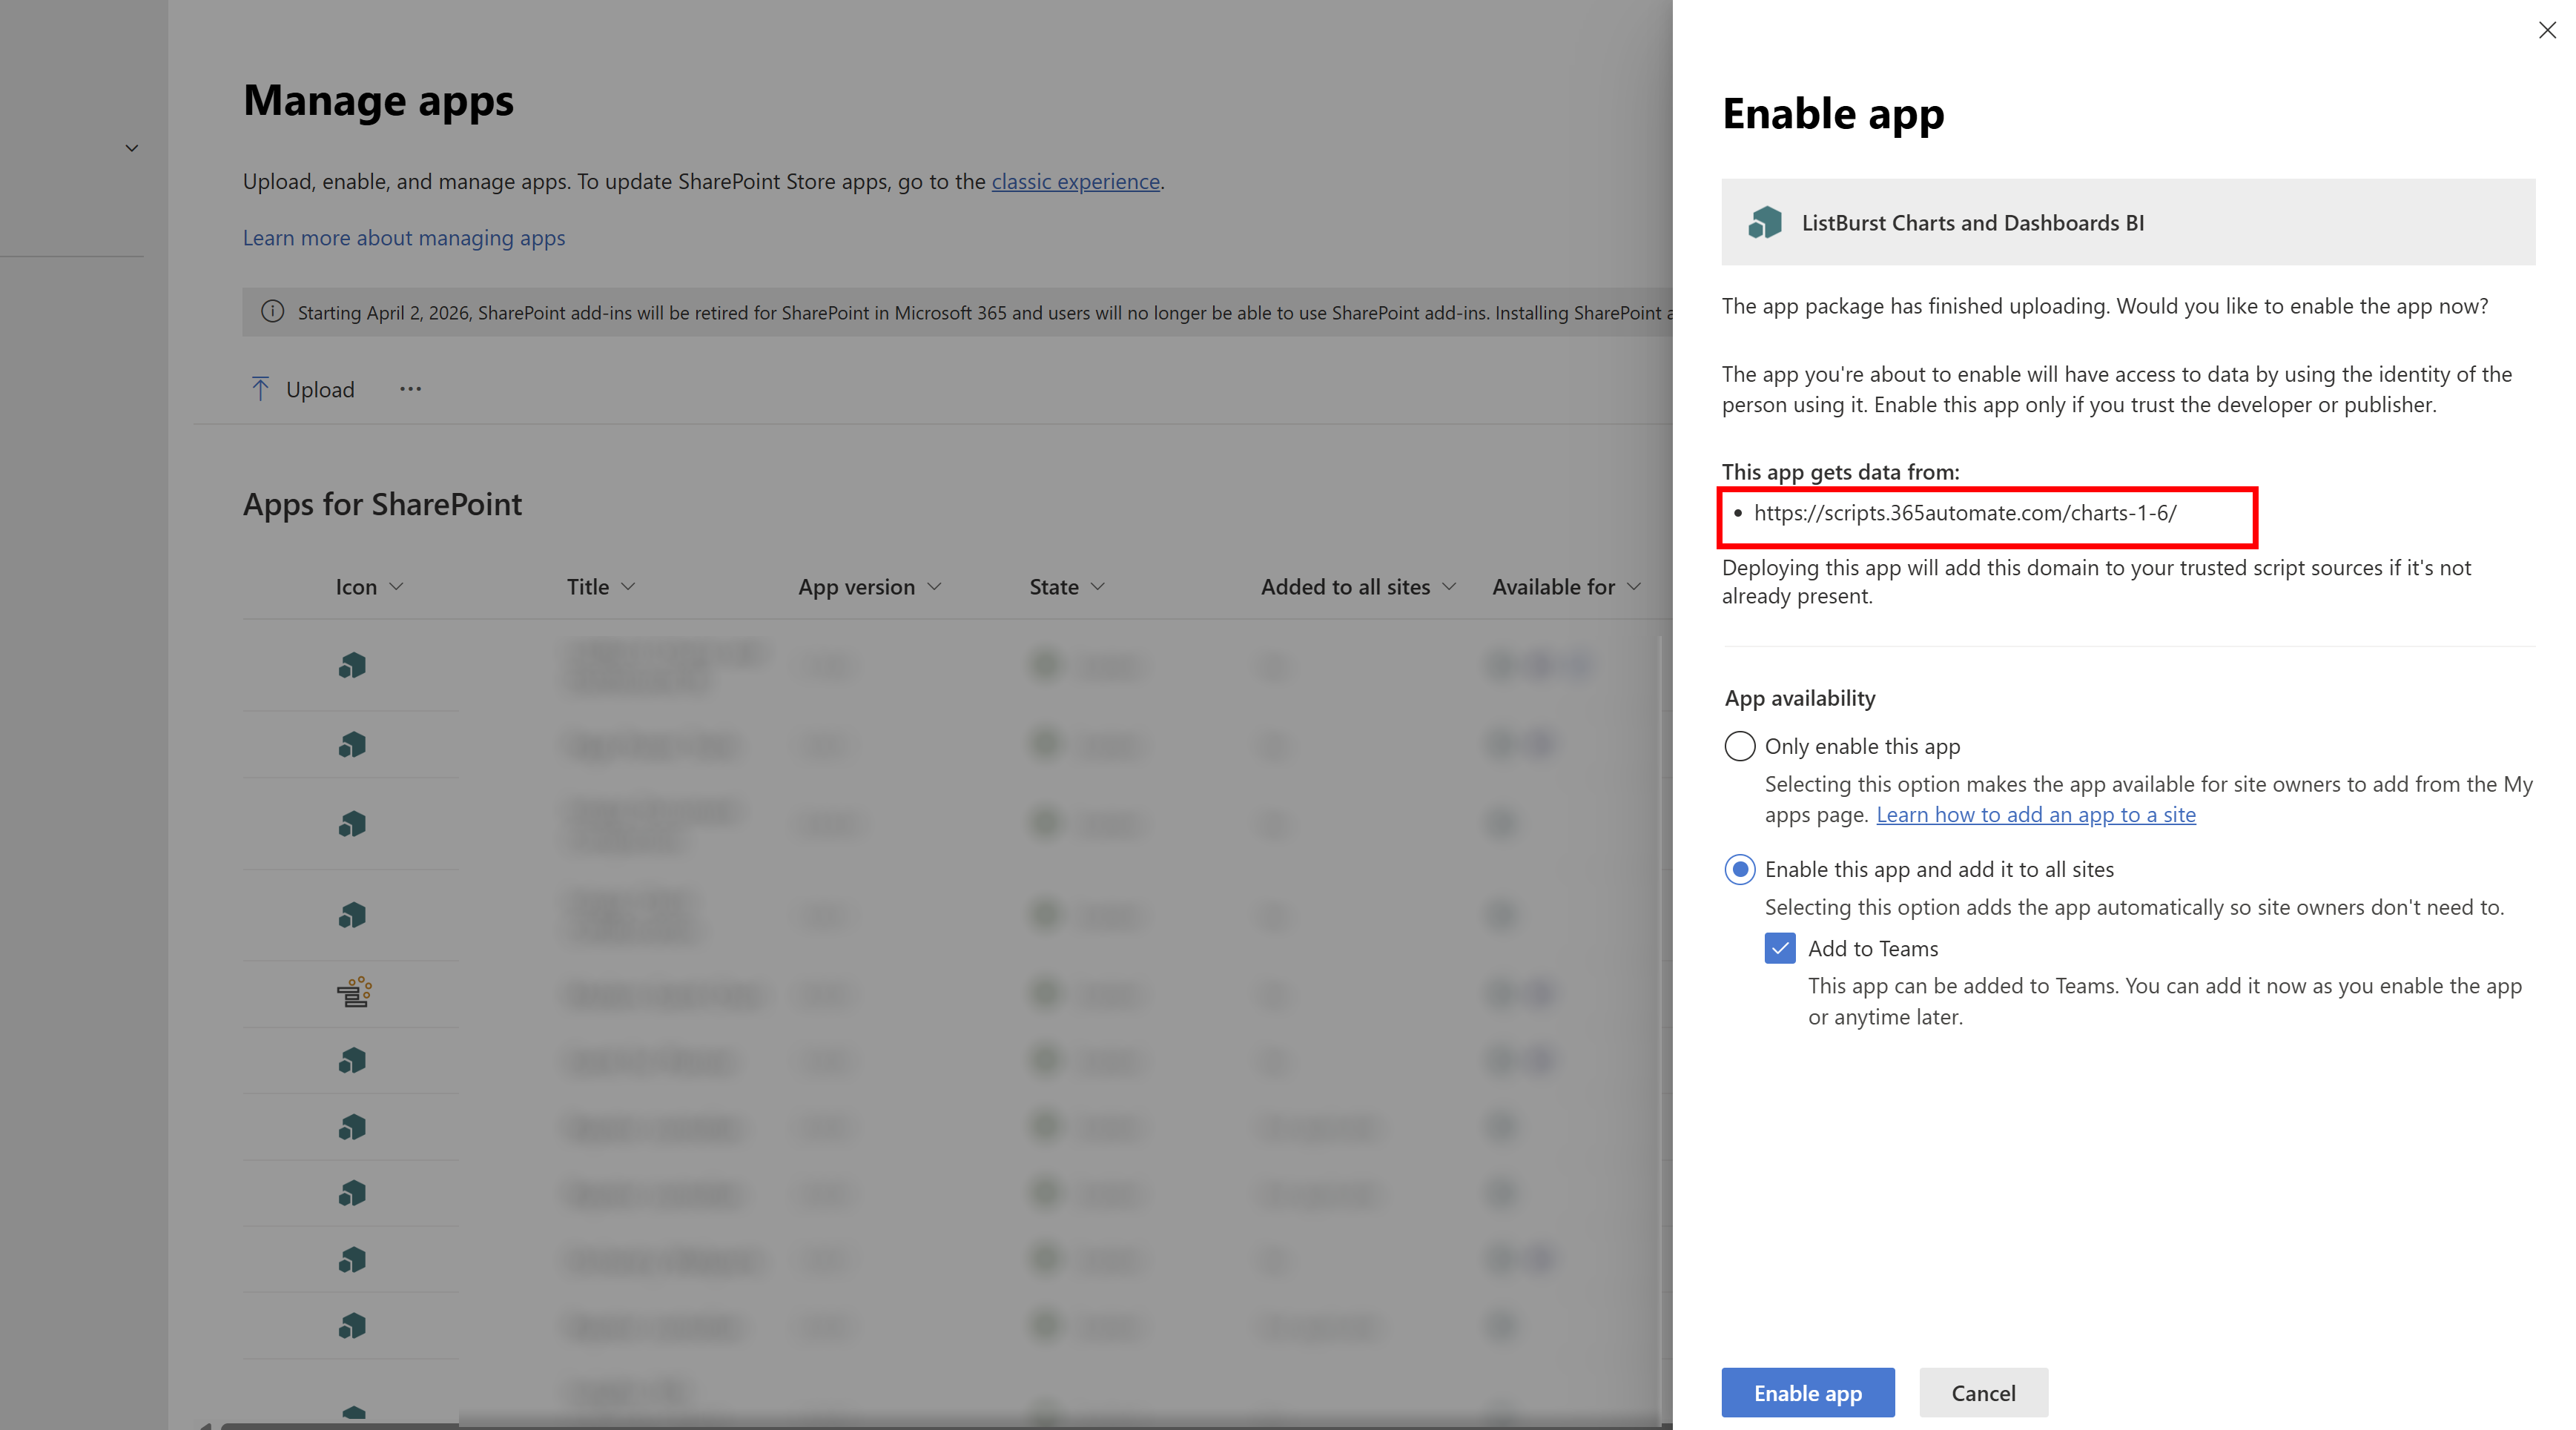Open Learn more about managing apps

coord(404,237)
